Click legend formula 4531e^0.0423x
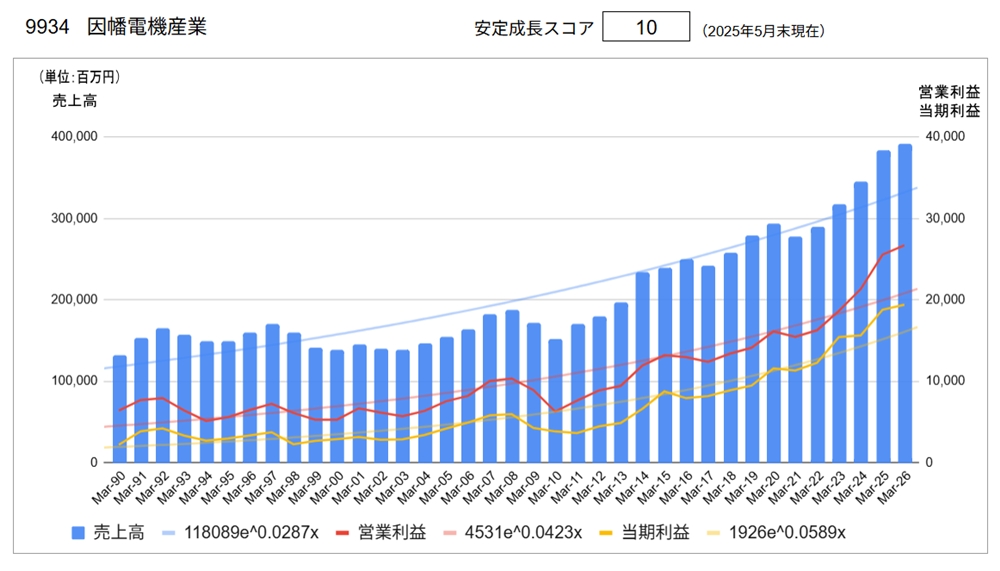 [x=523, y=533]
